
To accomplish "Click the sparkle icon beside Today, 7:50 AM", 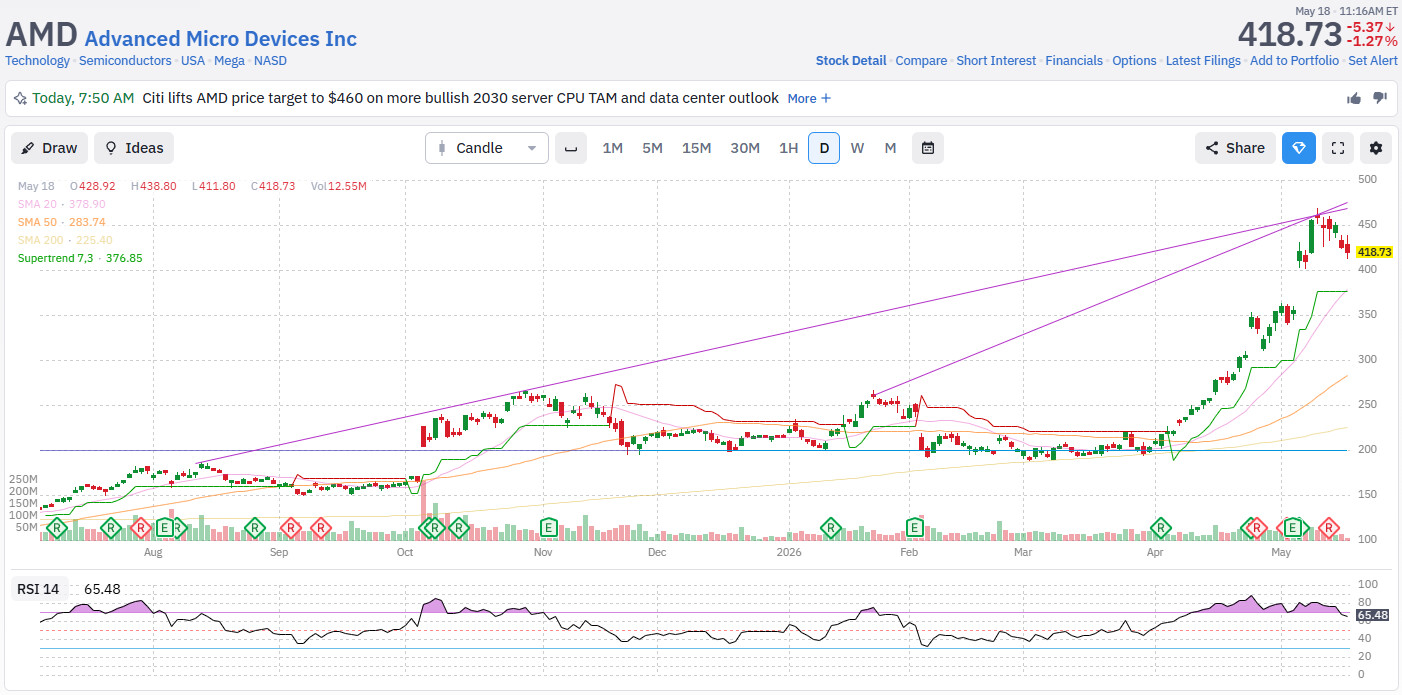I will click(x=20, y=98).
